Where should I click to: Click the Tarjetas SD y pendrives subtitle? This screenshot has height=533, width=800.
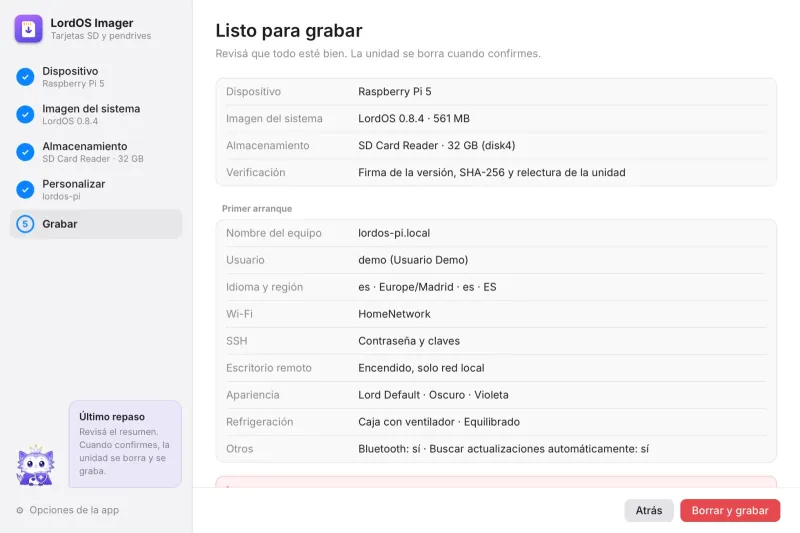101,36
